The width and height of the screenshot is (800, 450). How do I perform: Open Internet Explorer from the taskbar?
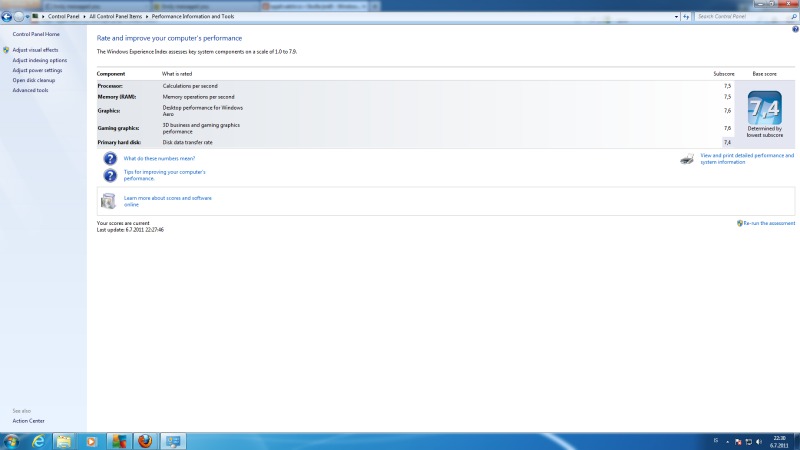click(38, 441)
